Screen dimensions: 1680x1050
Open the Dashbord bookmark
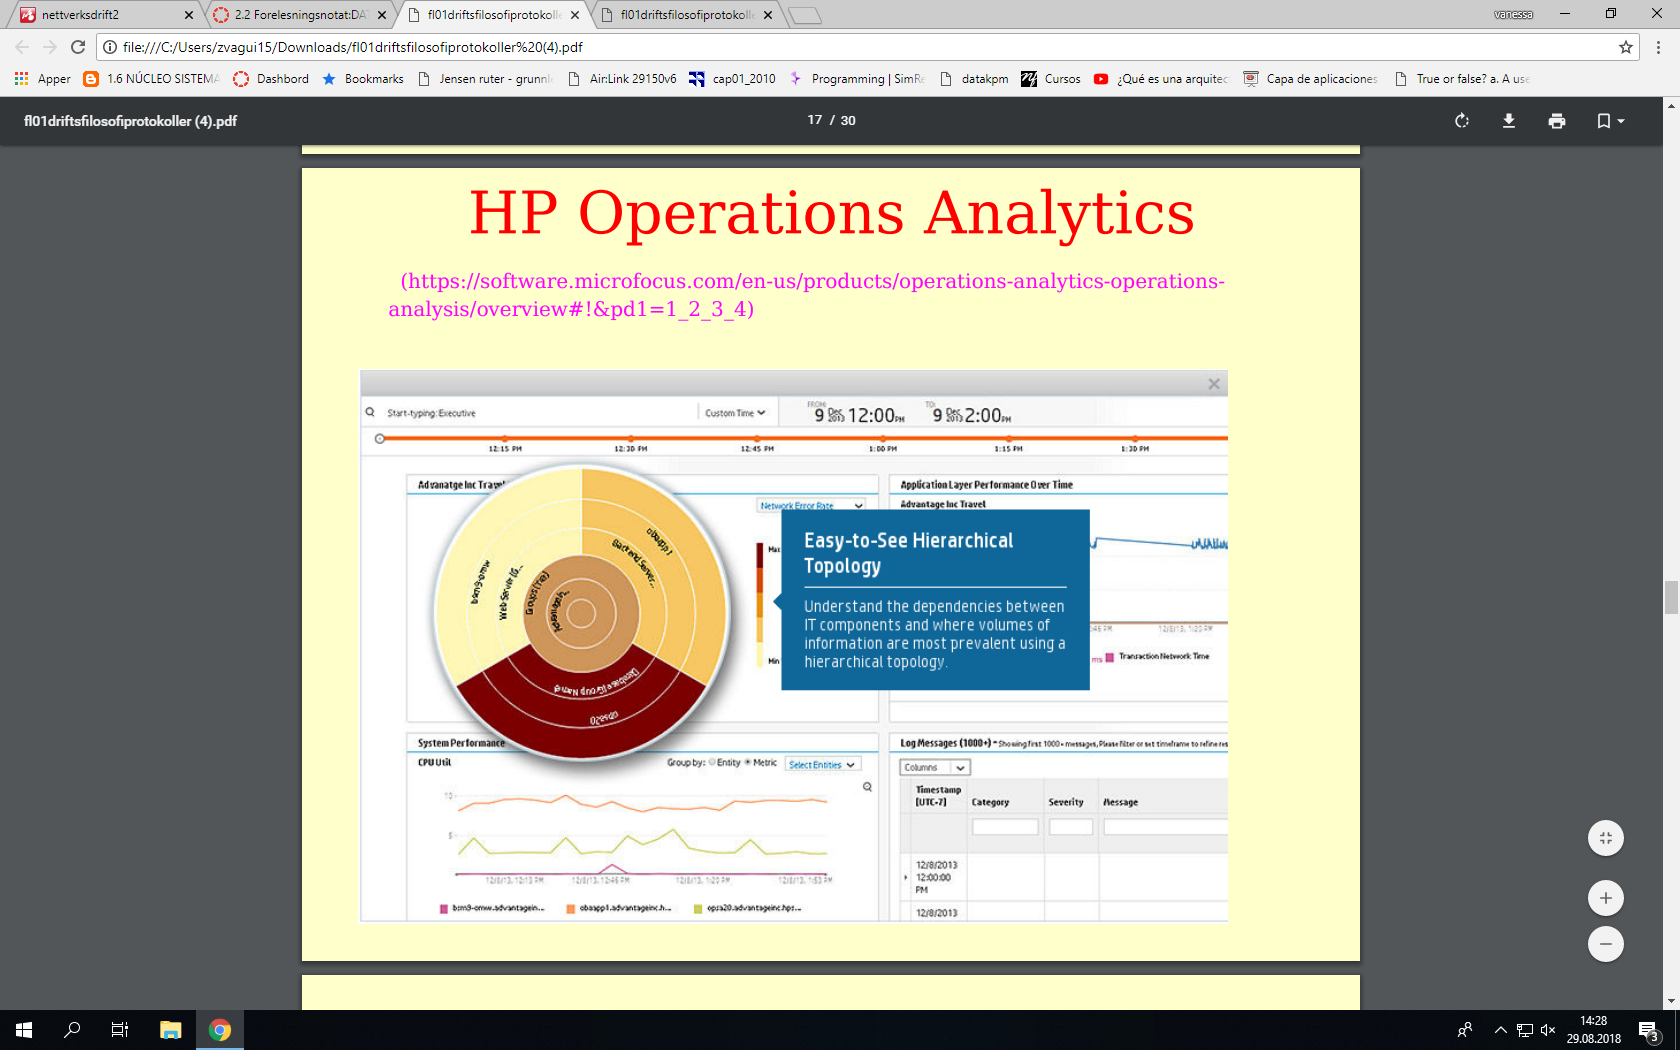click(271, 79)
